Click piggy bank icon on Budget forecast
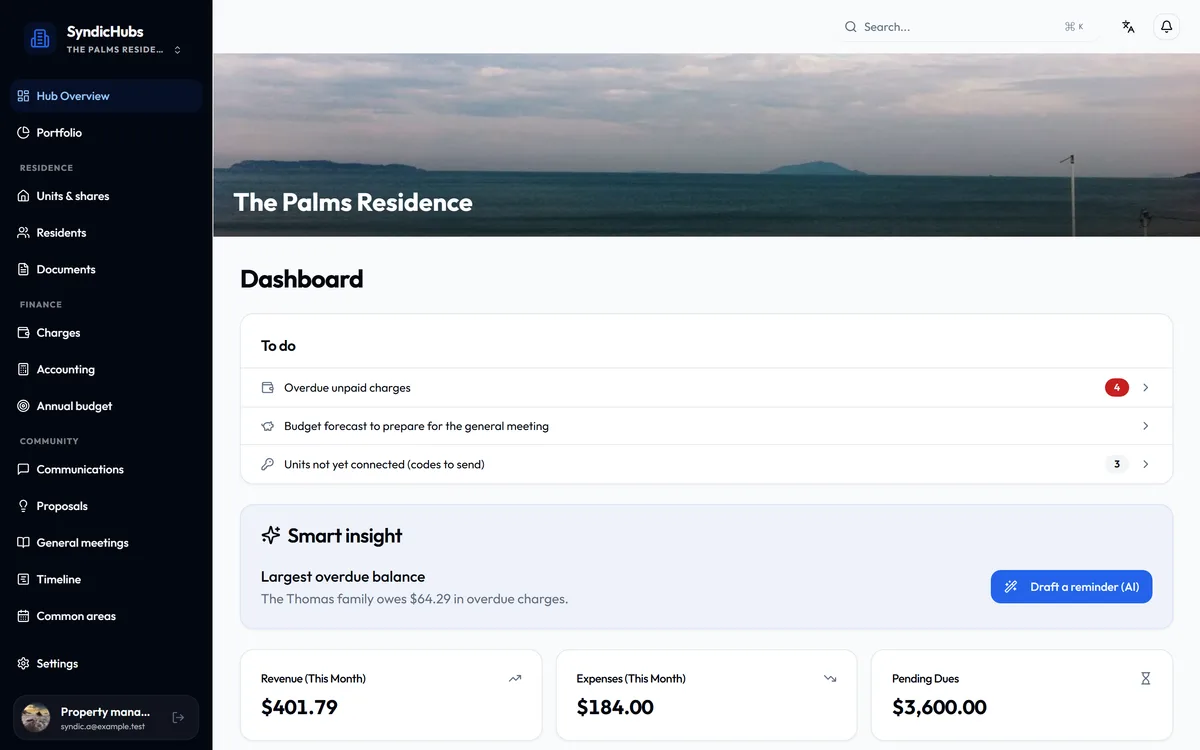This screenshot has height=750, width=1200. tap(267, 426)
